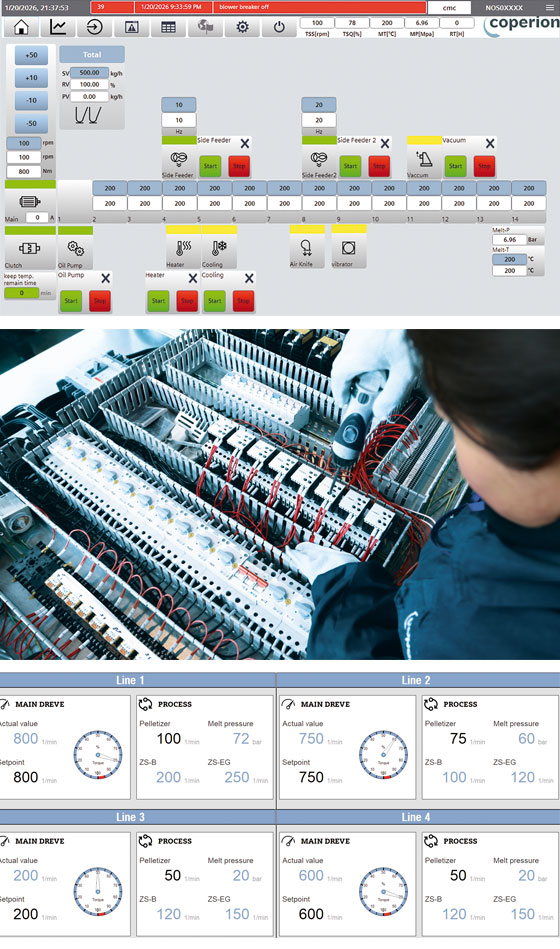Click the Line 4 torque gauge
Viewport: 560px width, 949px height.
pos(383,892)
